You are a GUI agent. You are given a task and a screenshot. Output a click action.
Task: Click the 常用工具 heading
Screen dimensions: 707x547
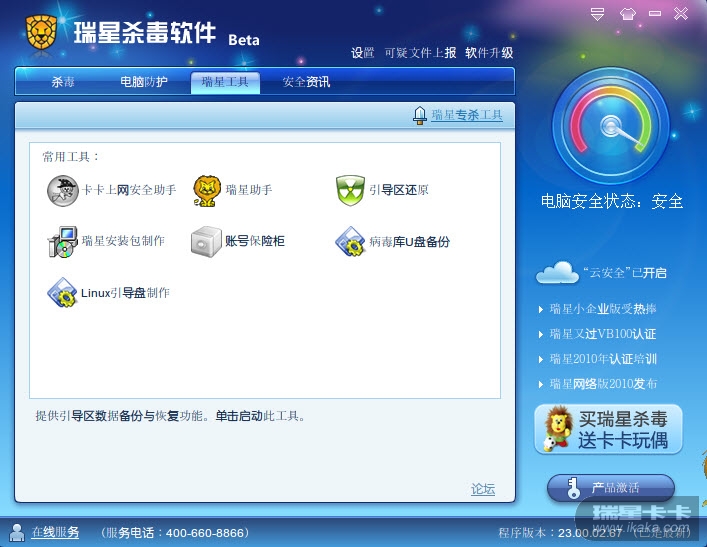coord(71,157)
